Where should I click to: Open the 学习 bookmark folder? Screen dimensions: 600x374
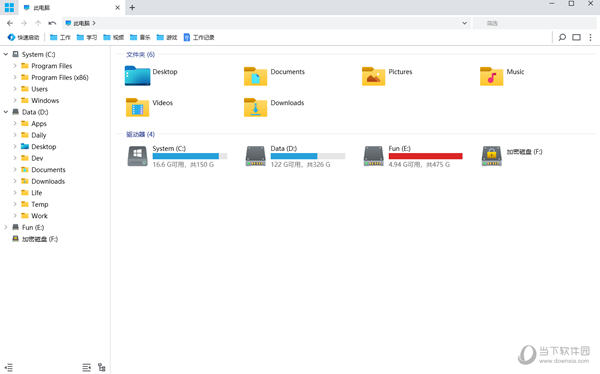click(x=86, y=37)
